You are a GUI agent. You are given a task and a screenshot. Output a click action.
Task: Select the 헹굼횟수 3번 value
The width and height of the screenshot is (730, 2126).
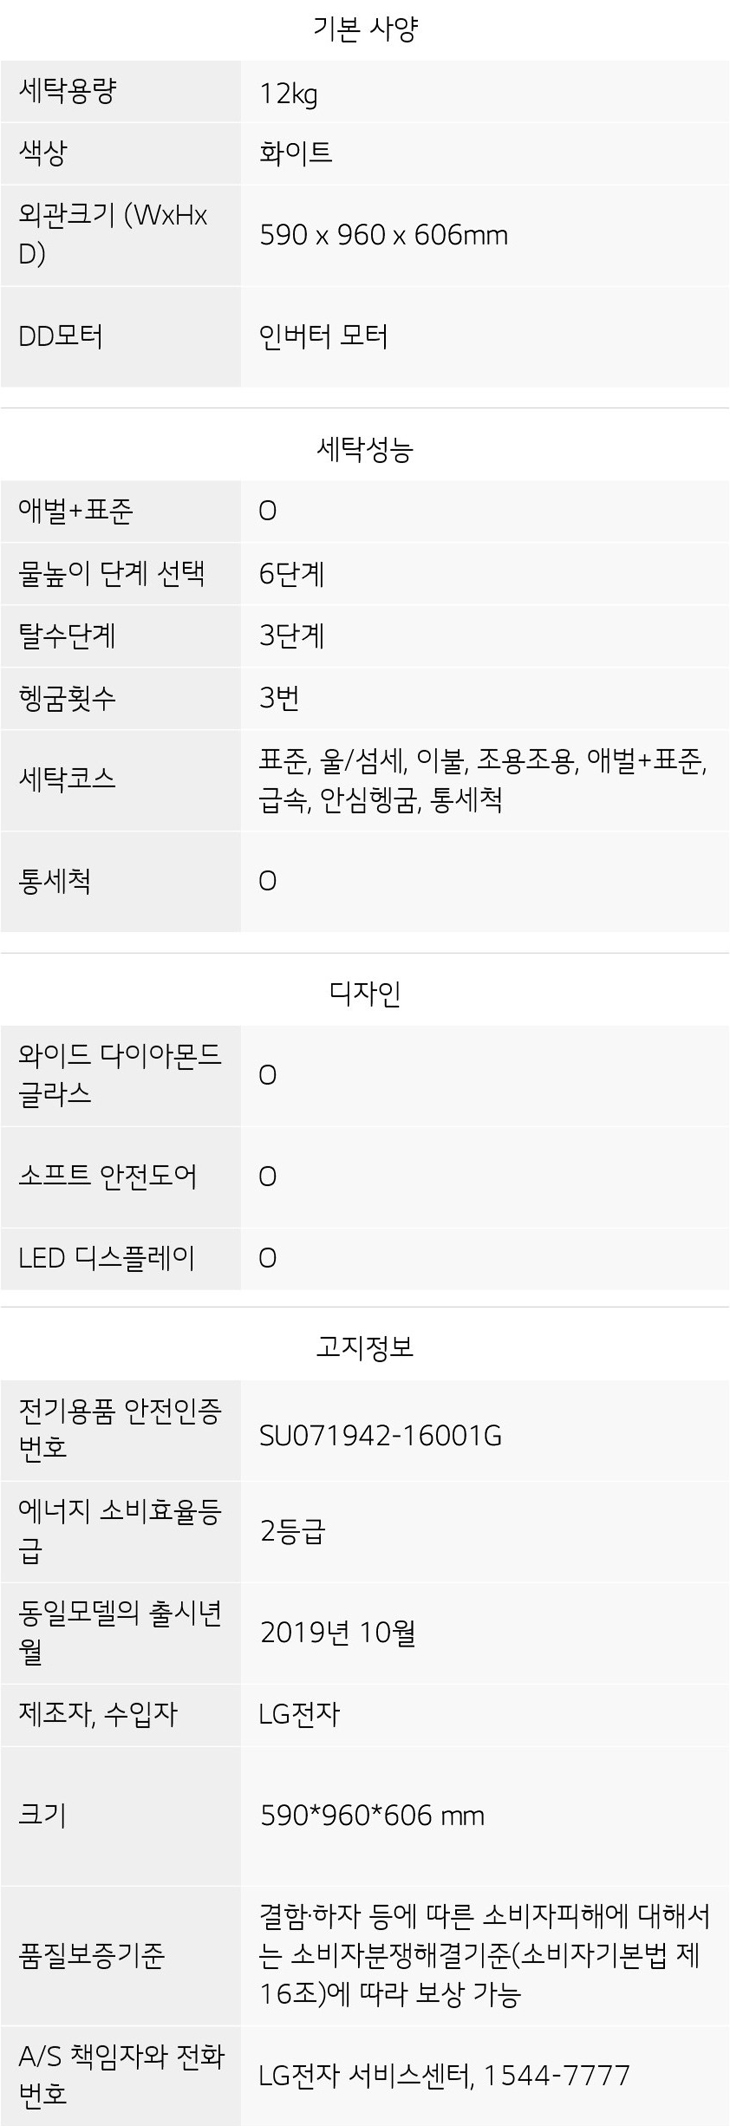coord(279,697)
